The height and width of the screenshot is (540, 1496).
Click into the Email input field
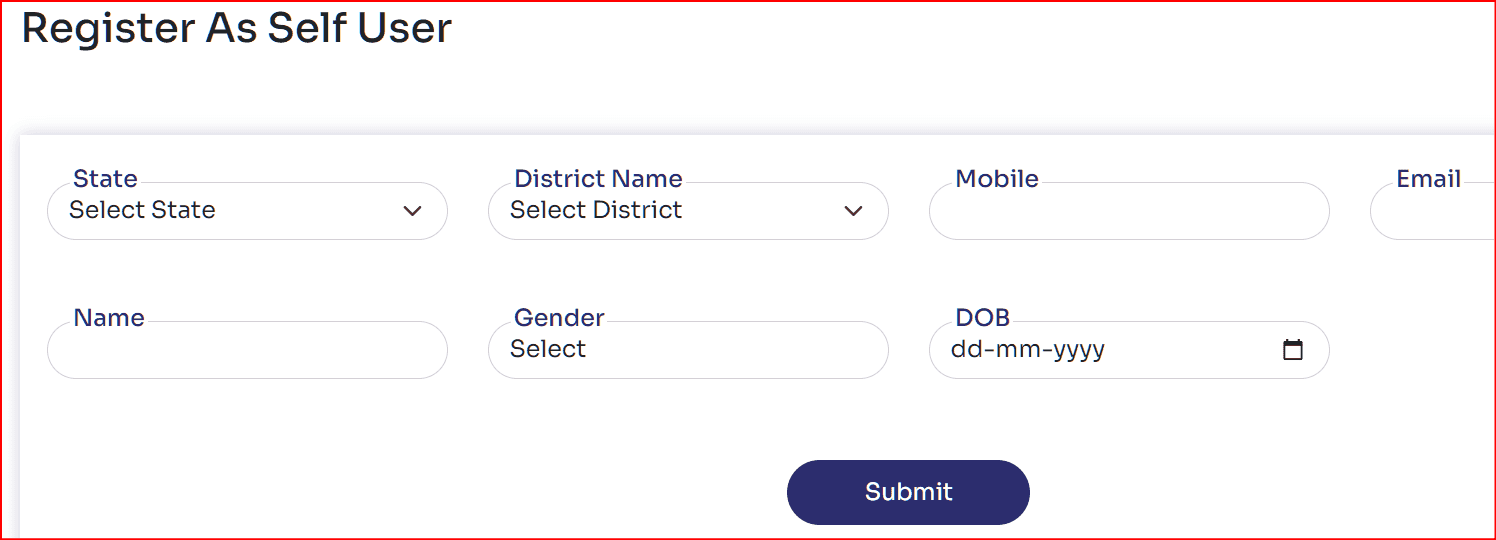pos(1433,211)
